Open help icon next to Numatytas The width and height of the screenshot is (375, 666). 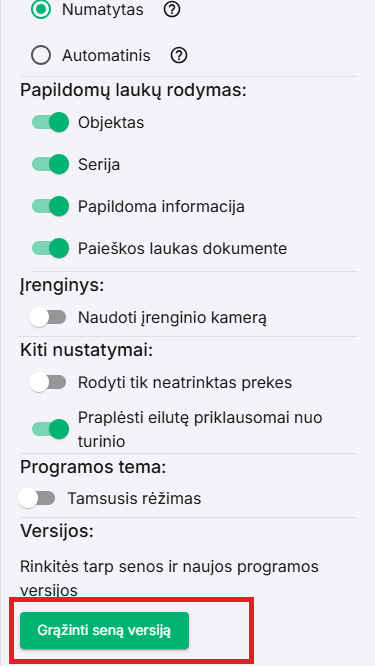coord(172,10)
